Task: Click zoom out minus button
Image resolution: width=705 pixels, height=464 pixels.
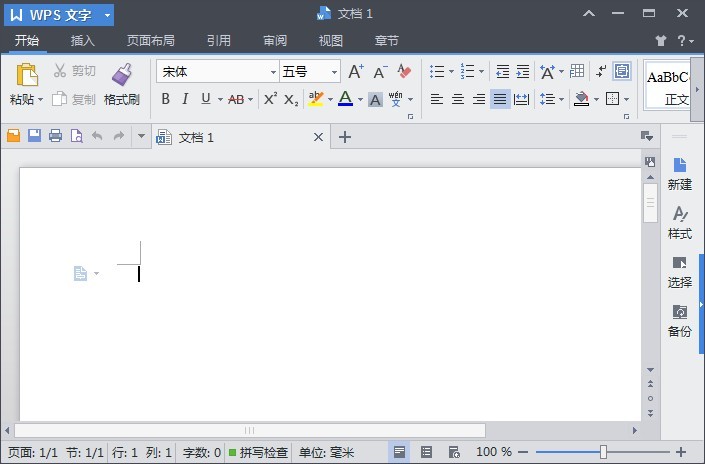Action: 523,452
